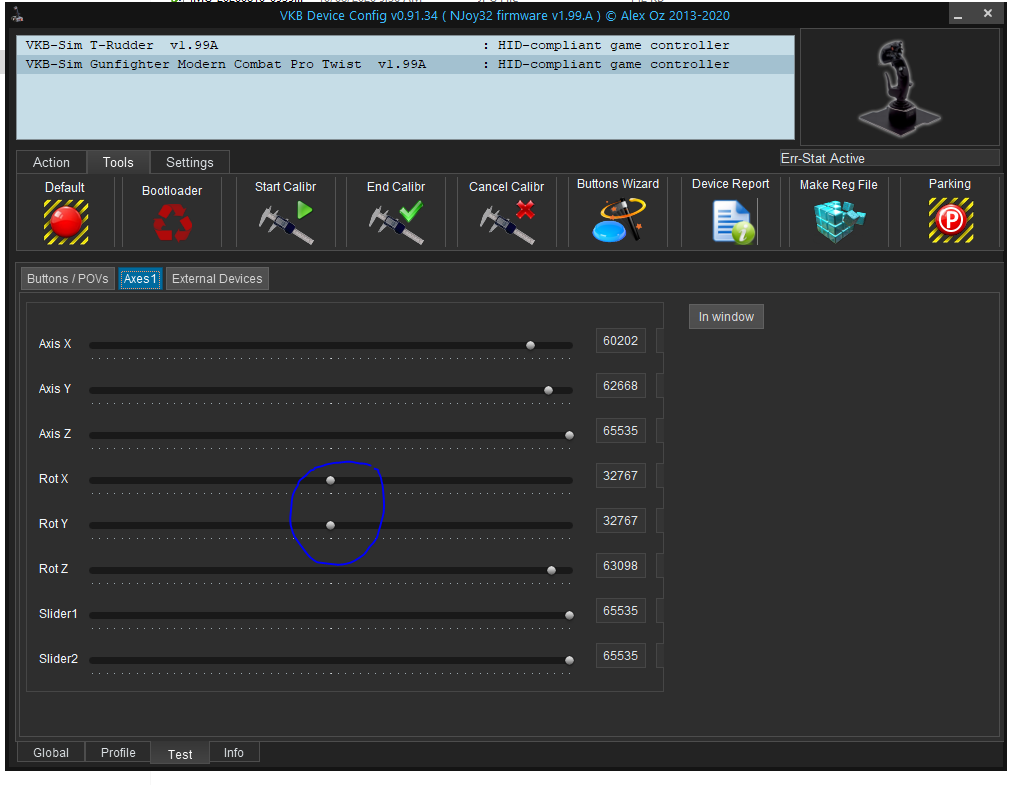This screenshot has width=1017, height=785.
Task: Open the Info bottom tab
Action: click(233, 753)
